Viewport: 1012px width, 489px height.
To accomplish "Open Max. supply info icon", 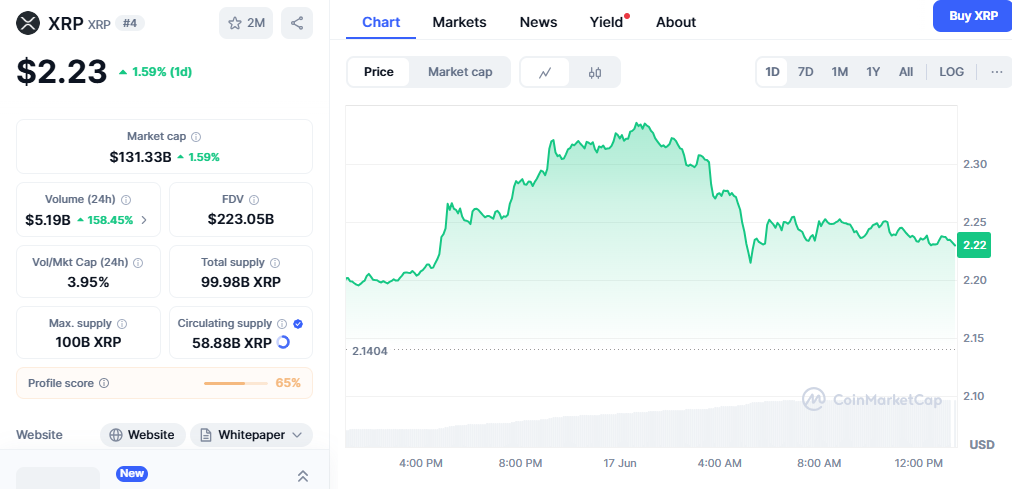I will [x=122, y=324].
